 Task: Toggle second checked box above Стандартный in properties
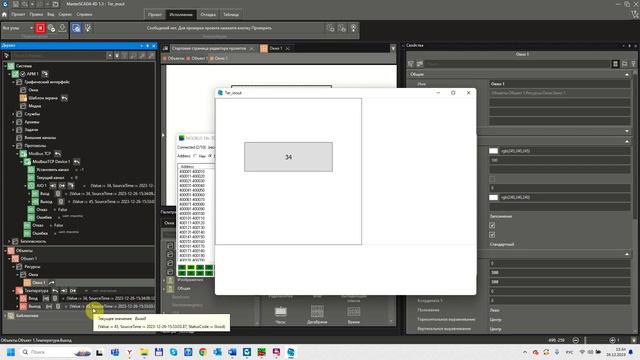pos(492,235)
